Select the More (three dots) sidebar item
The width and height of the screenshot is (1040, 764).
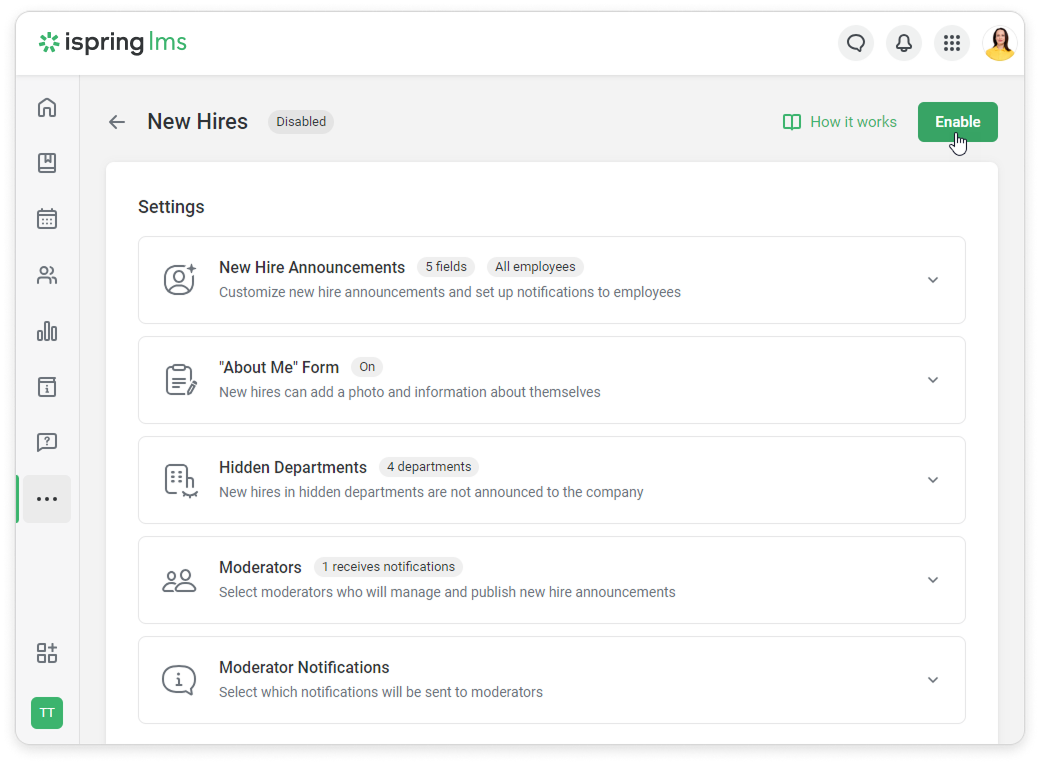point(47,499)
